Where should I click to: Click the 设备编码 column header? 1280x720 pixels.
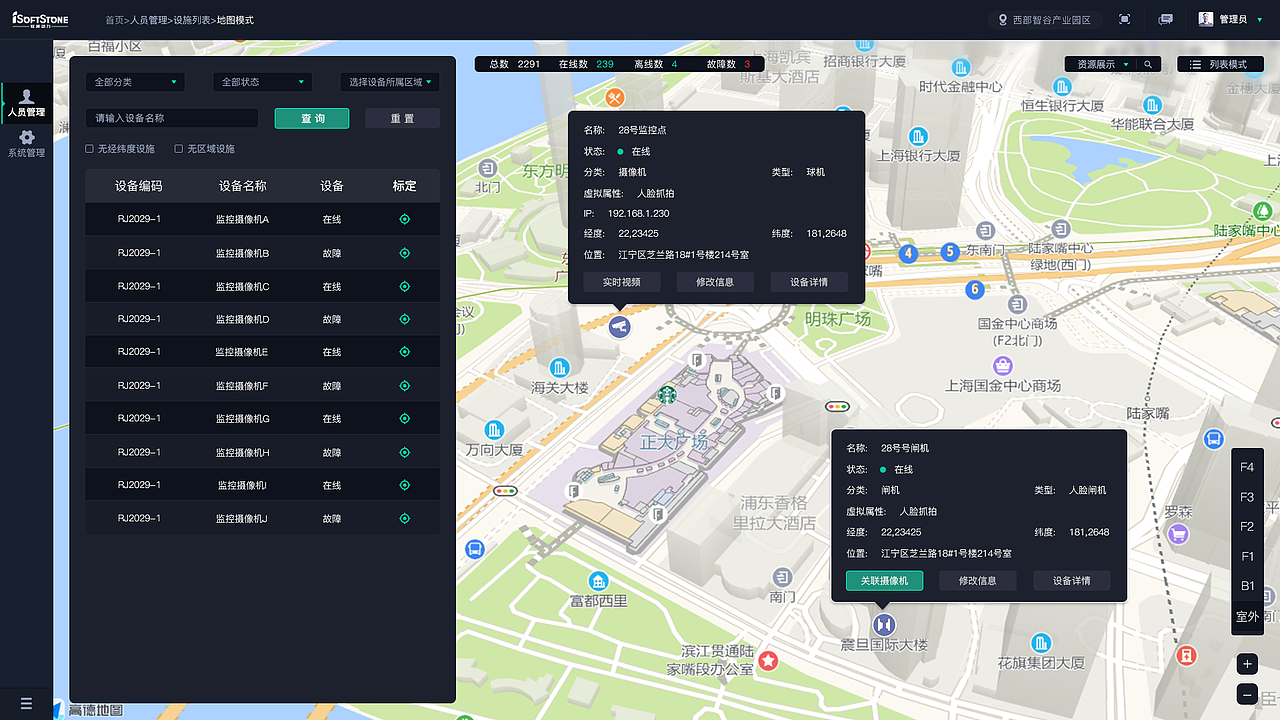coord(138,186)
